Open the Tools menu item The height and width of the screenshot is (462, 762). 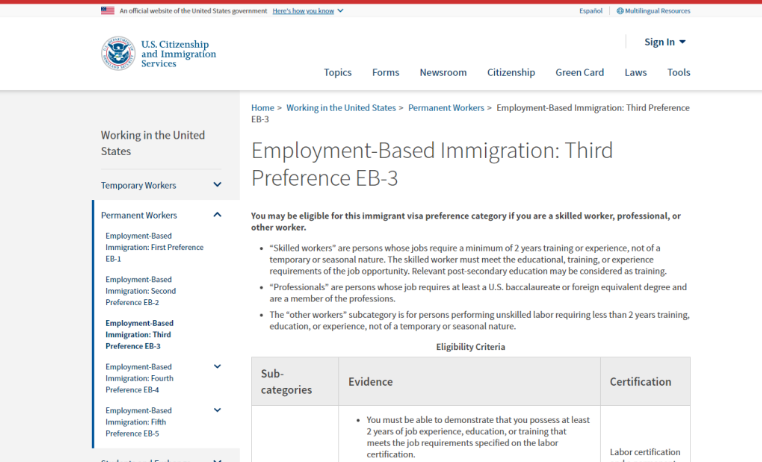tap(678, 72)
